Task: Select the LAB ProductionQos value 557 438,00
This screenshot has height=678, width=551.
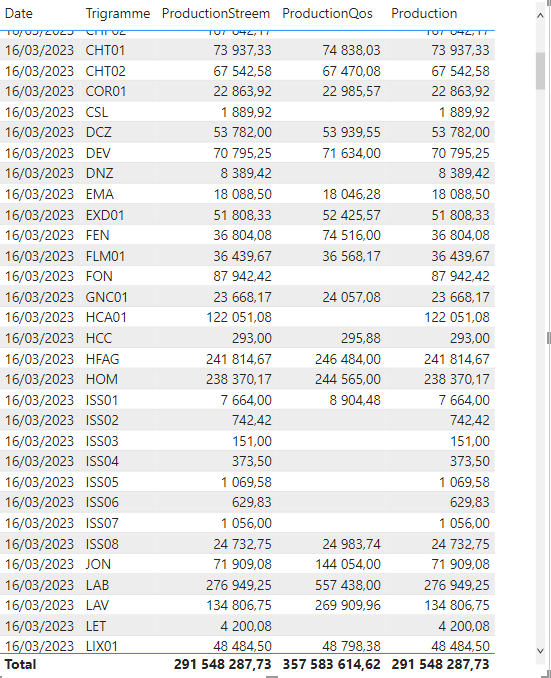Action: (348, 585)
